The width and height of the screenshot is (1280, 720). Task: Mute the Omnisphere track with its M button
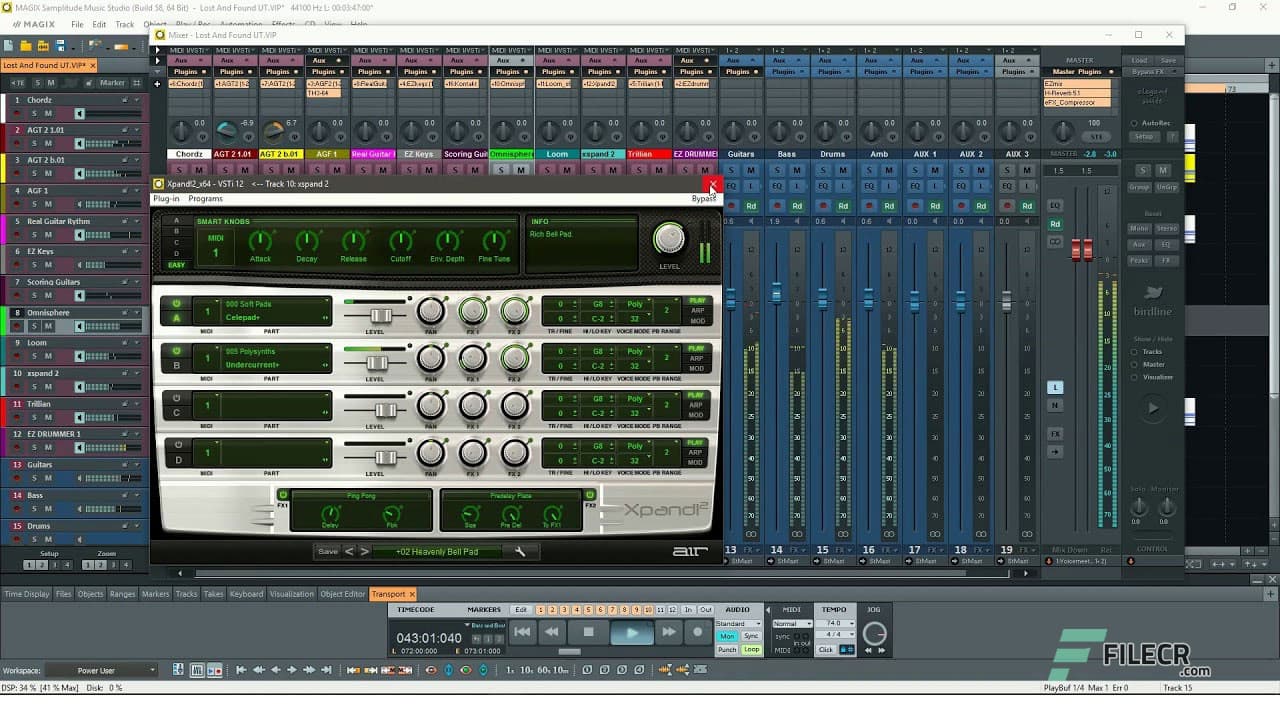[x=48, y=325]
